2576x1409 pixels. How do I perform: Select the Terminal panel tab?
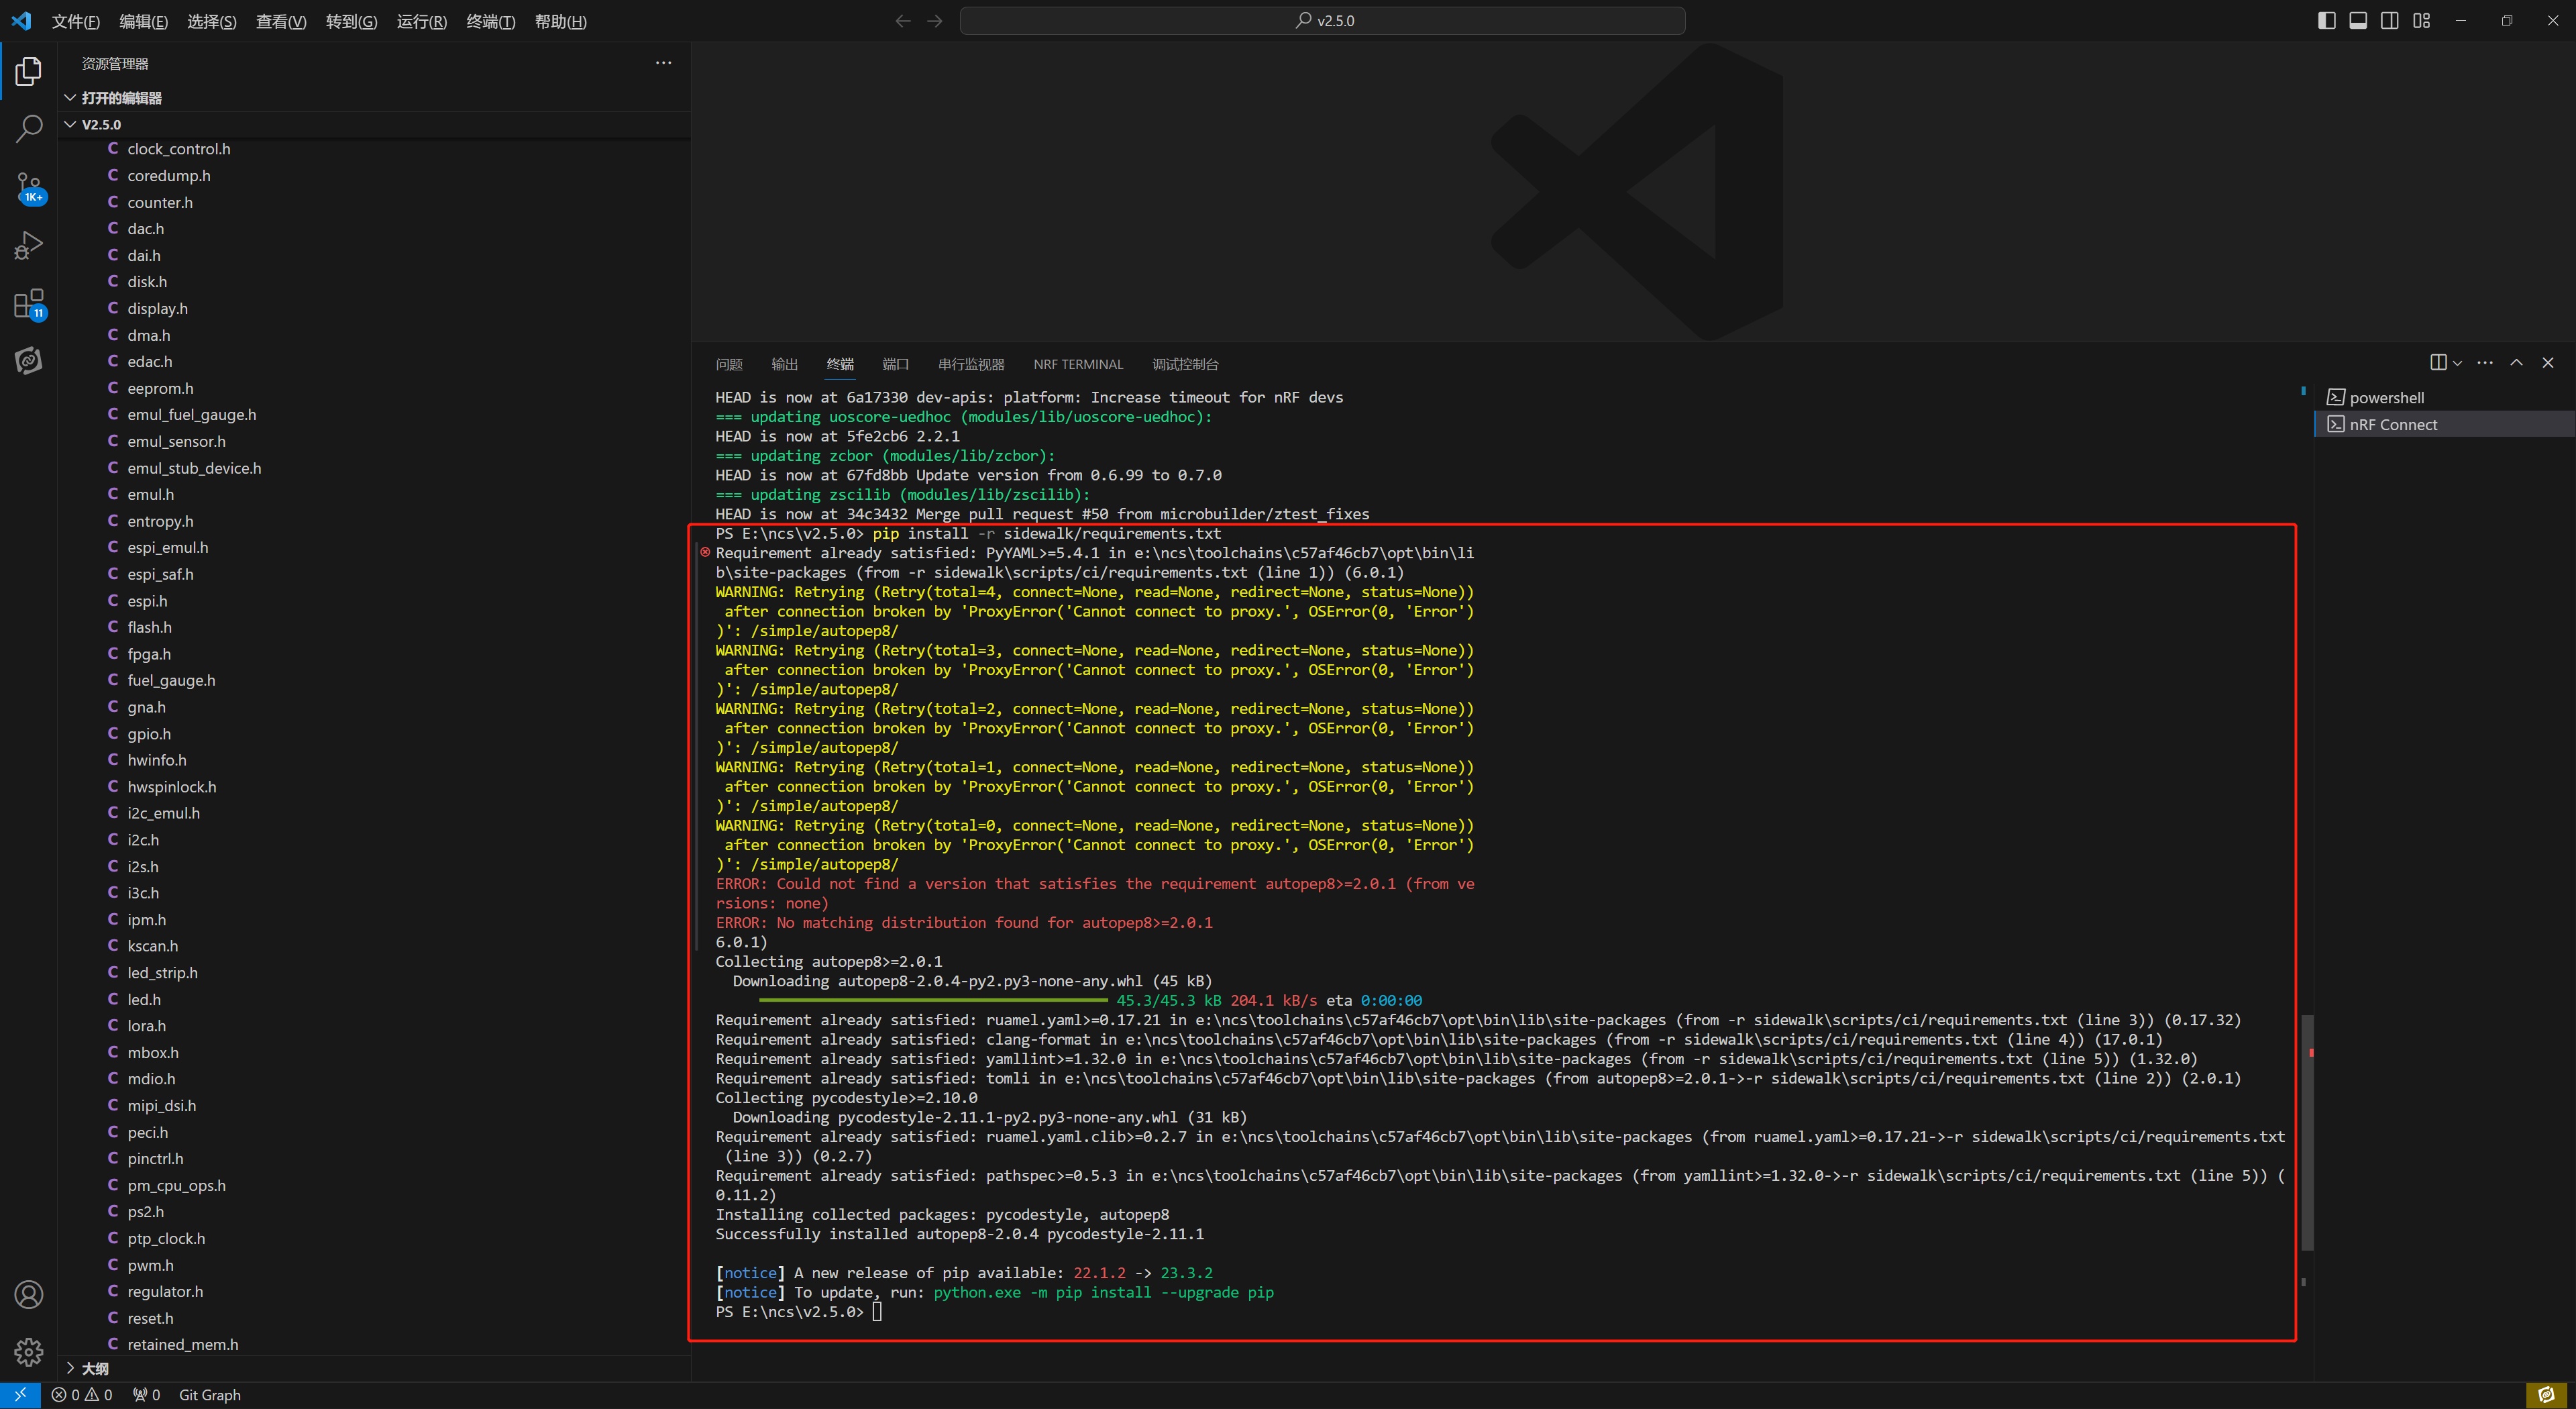(840, 364)
